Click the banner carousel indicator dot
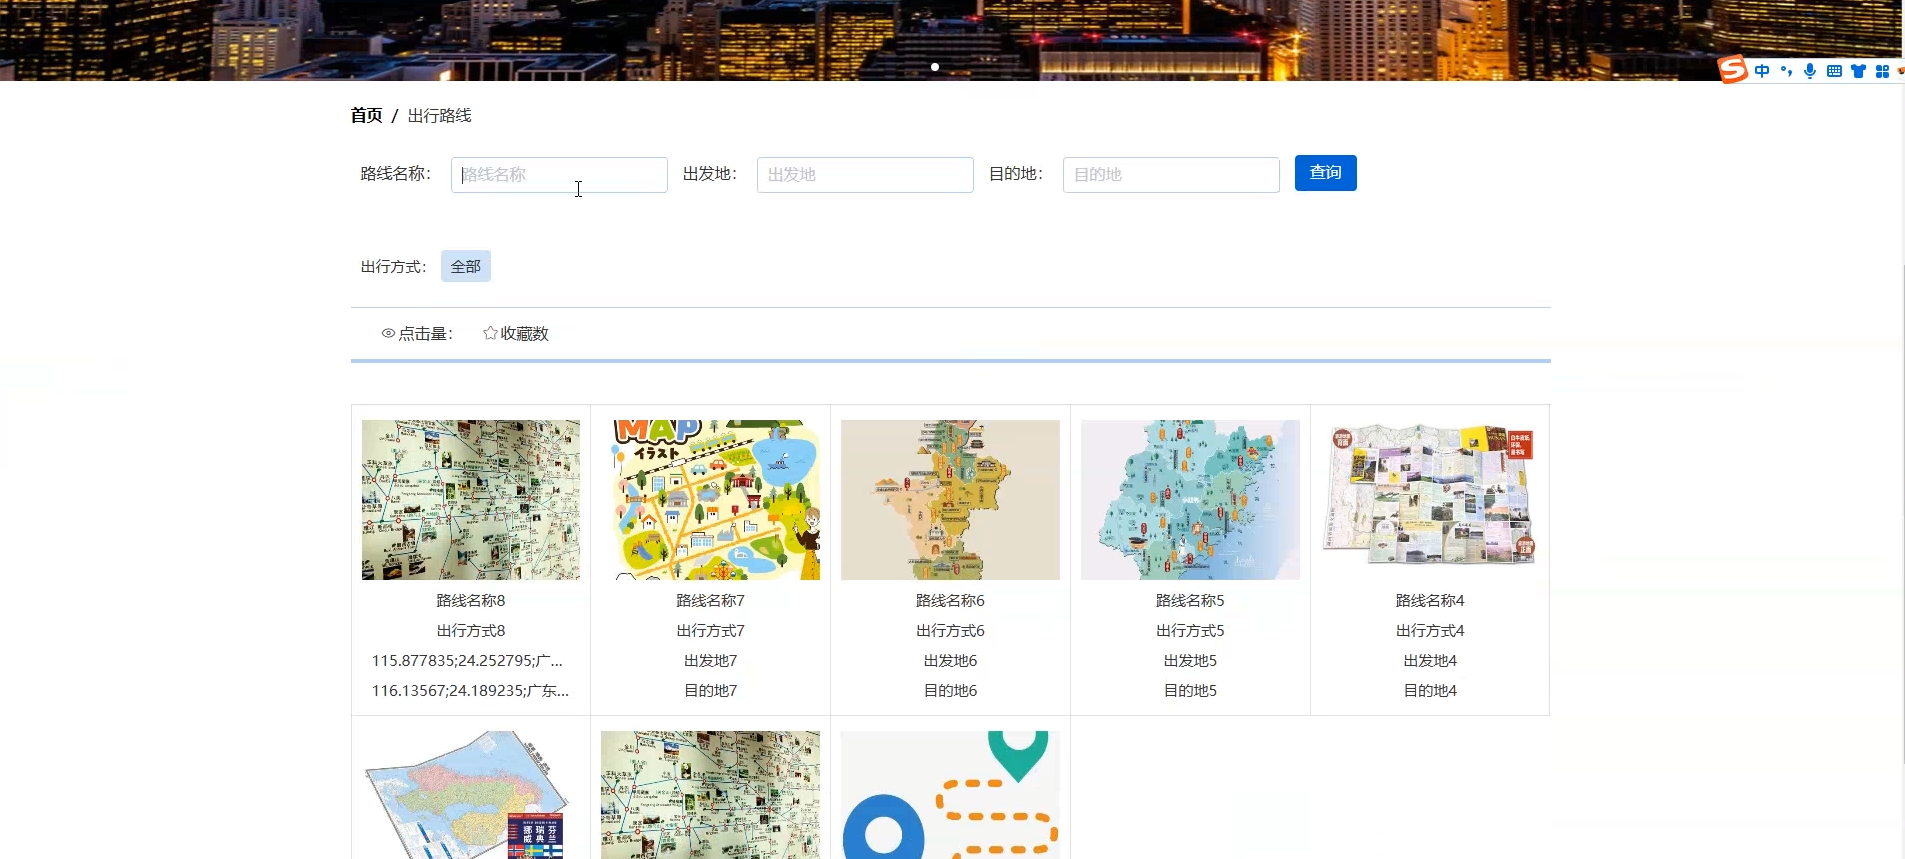 click(935, 67)
